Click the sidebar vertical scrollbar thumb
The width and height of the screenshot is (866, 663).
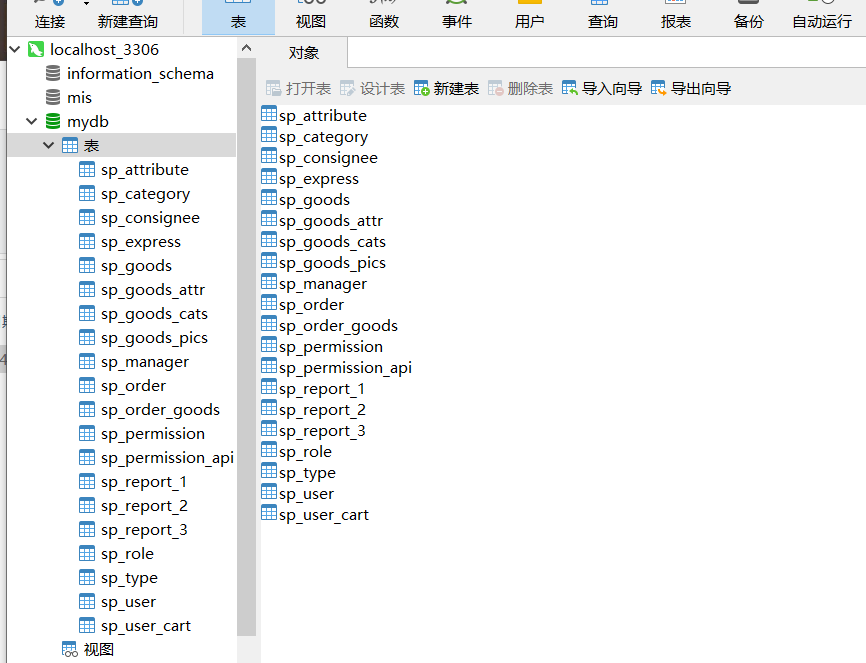pos(247,346)
